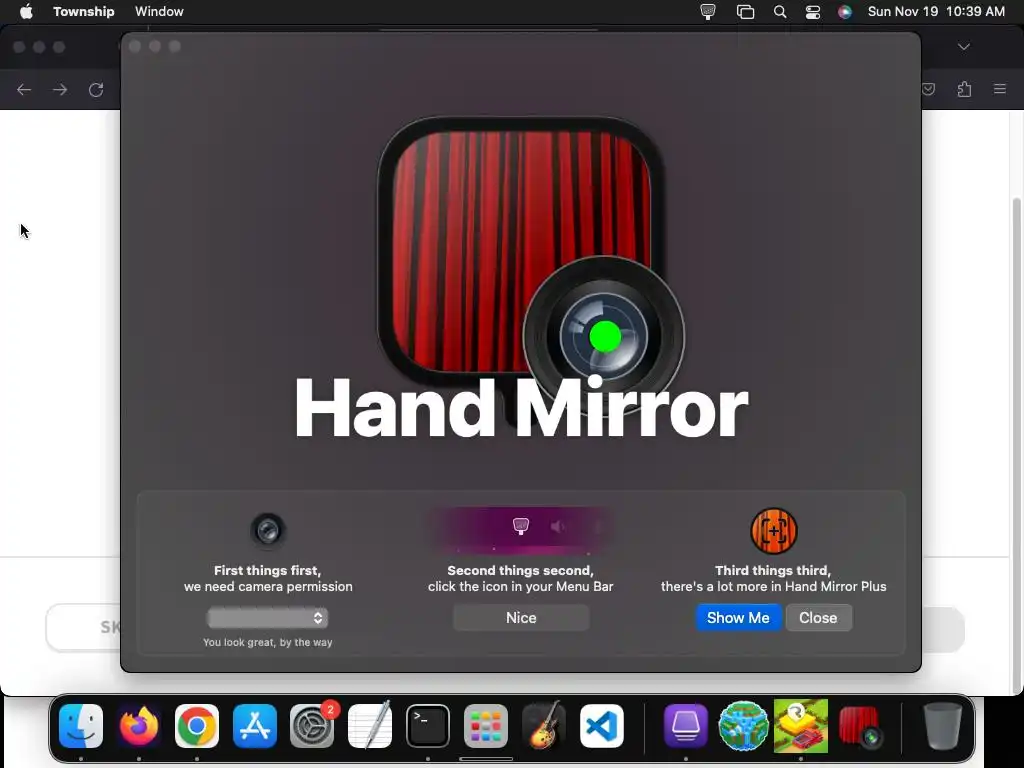Open Google Chrome from the Dock
The image size is (1024, 768).
pos(197,726)
